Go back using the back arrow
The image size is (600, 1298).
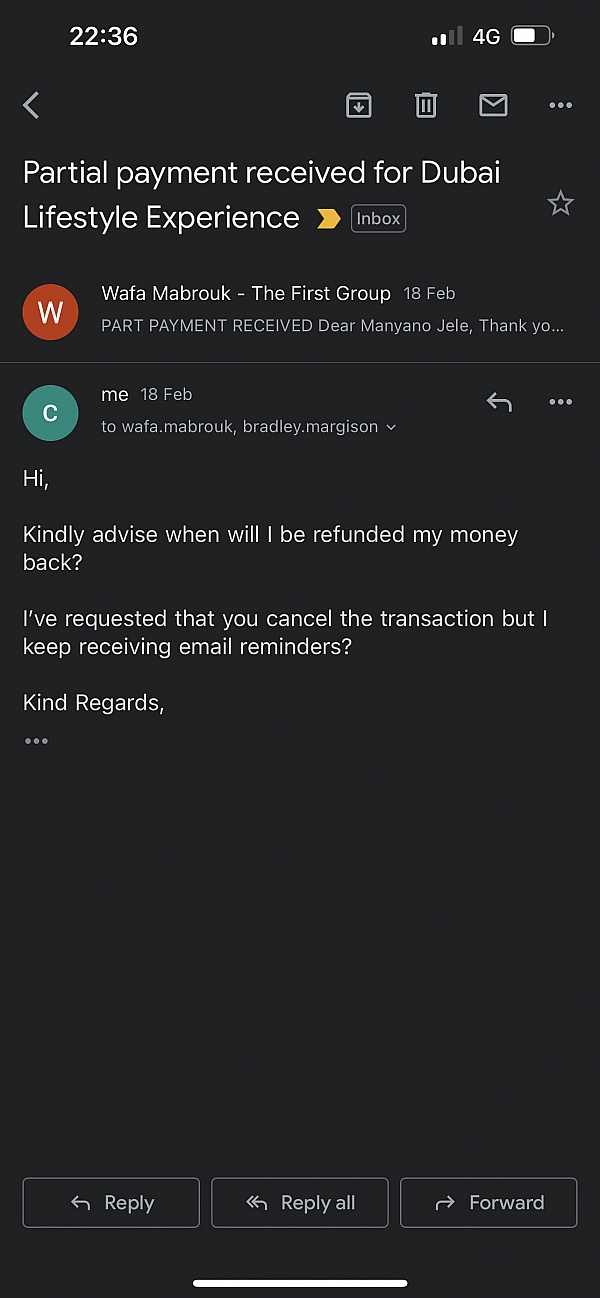pos(32,105)
